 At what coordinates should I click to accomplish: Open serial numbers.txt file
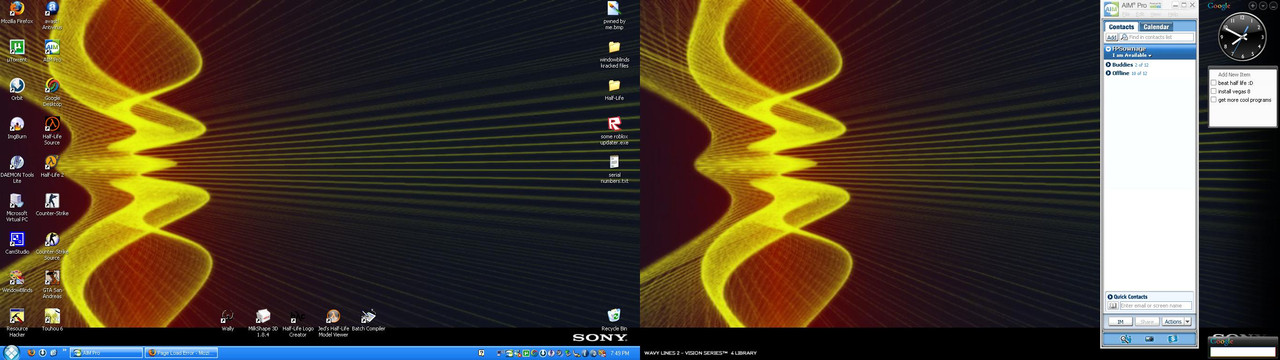(614, 169)
